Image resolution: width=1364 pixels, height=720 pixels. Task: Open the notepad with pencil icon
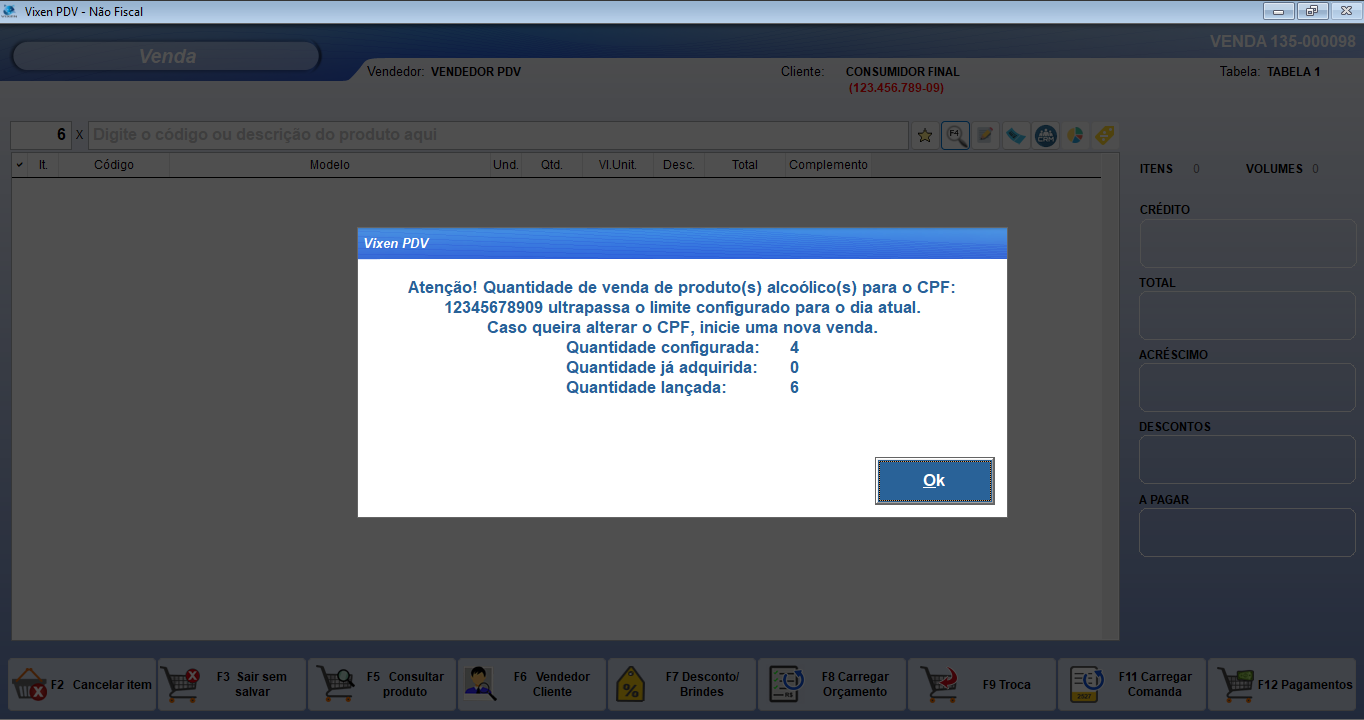click(985, 135)
